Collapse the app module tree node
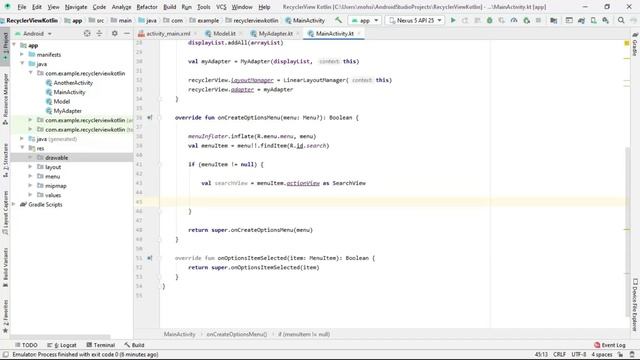Image resolution: width=640 pixels, height=360 pixels. pyautogui.click(x=14, y=45)
